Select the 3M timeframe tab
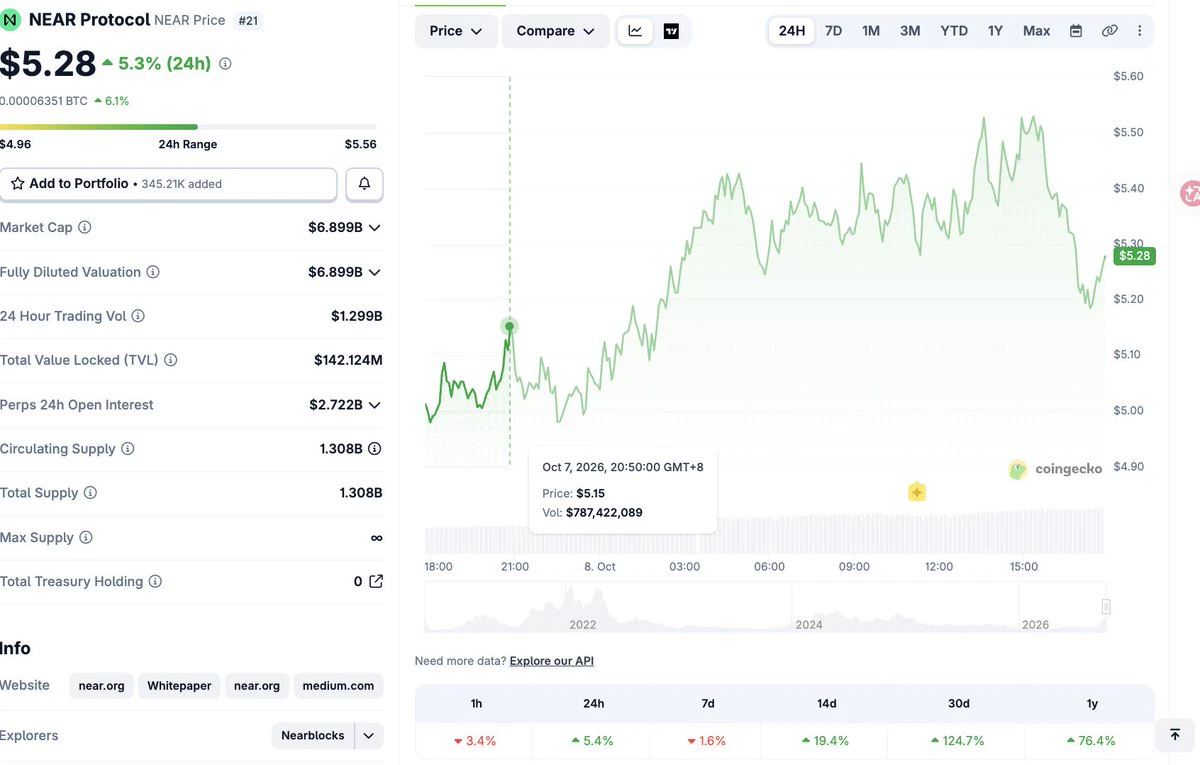 [x=910, y=31]
